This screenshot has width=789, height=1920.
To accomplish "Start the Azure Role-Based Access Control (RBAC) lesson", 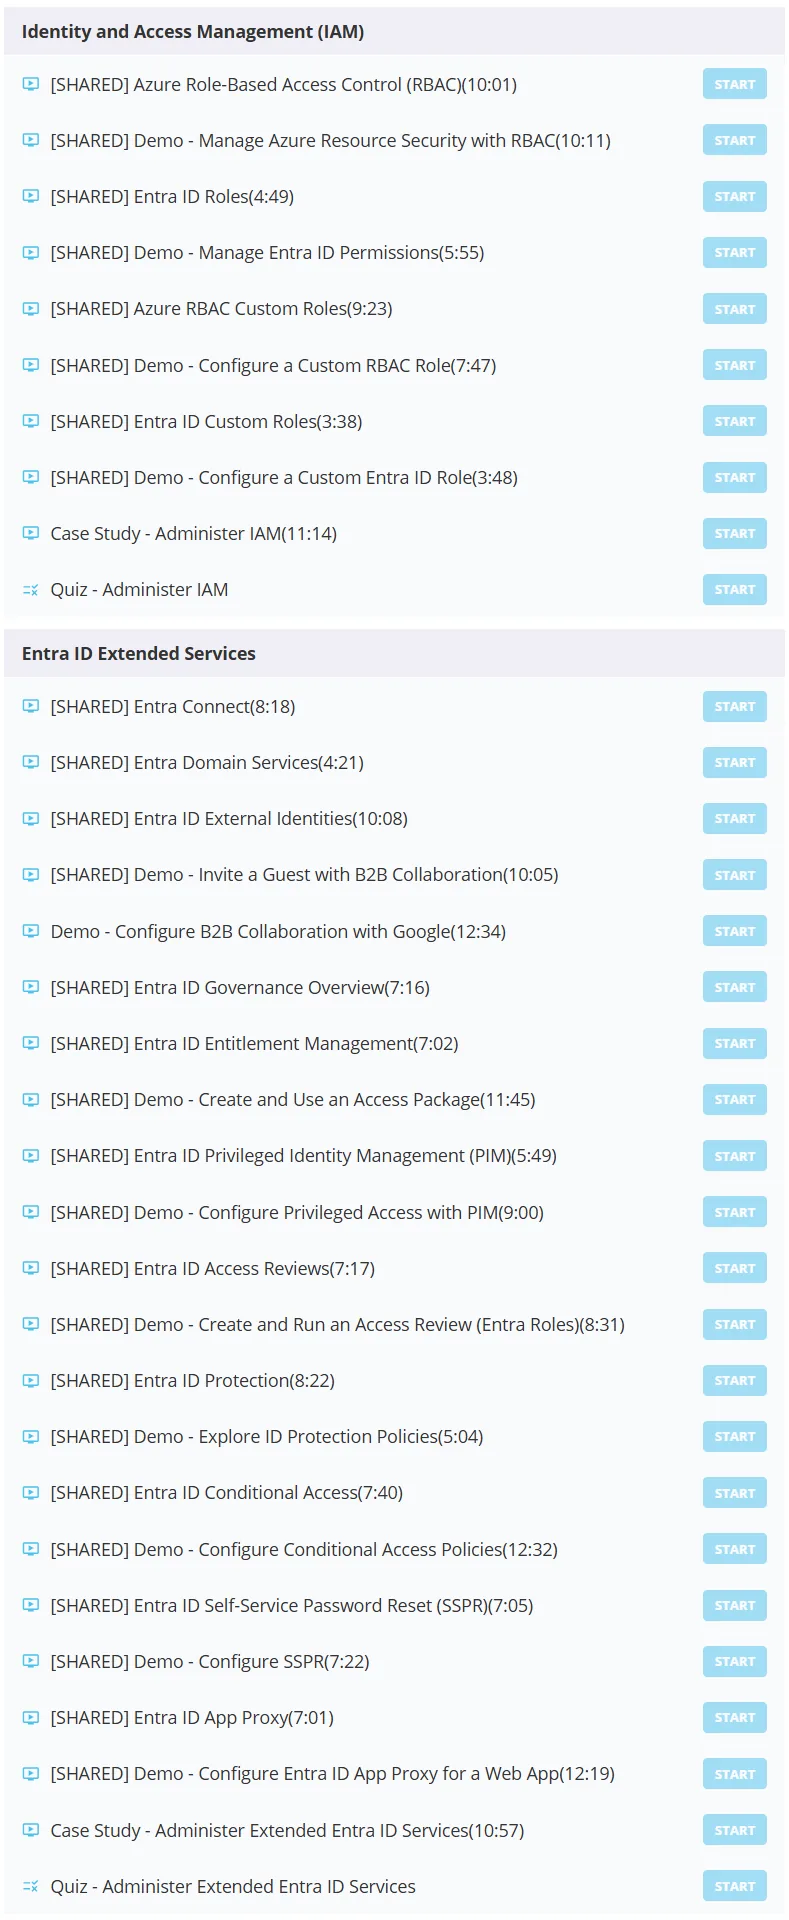I will click(735, 84).
